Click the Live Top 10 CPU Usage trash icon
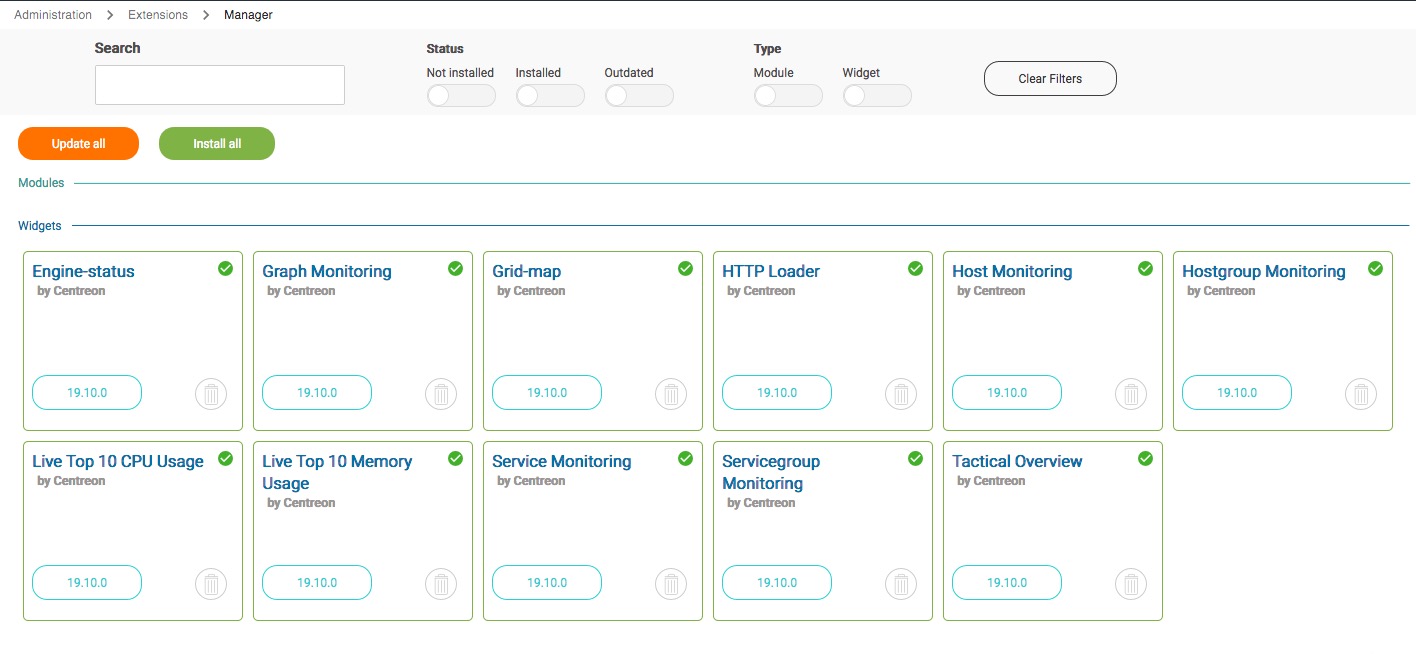Screen dimensions: 1416x654 (x=211, y=584)
